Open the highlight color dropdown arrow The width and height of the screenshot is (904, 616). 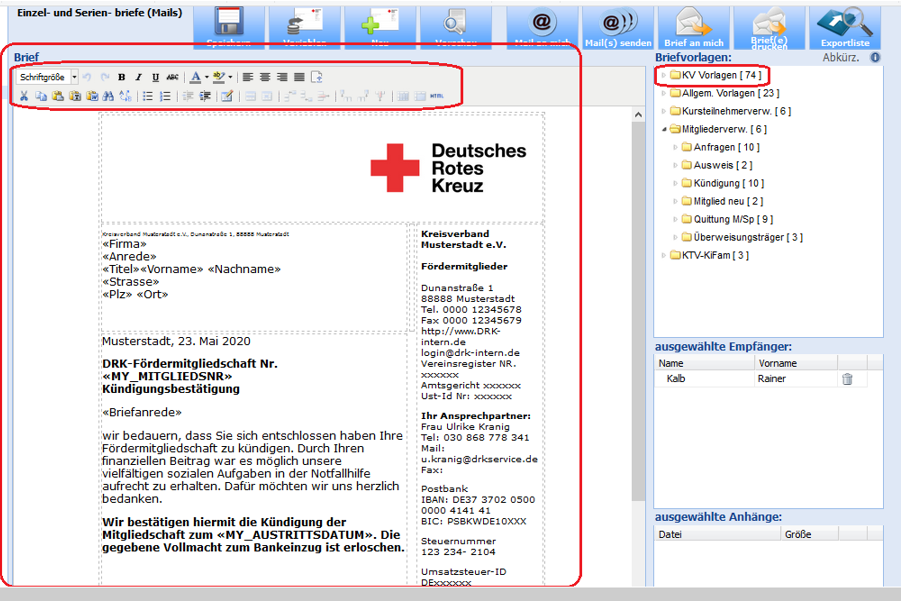[x=230, y=77]
